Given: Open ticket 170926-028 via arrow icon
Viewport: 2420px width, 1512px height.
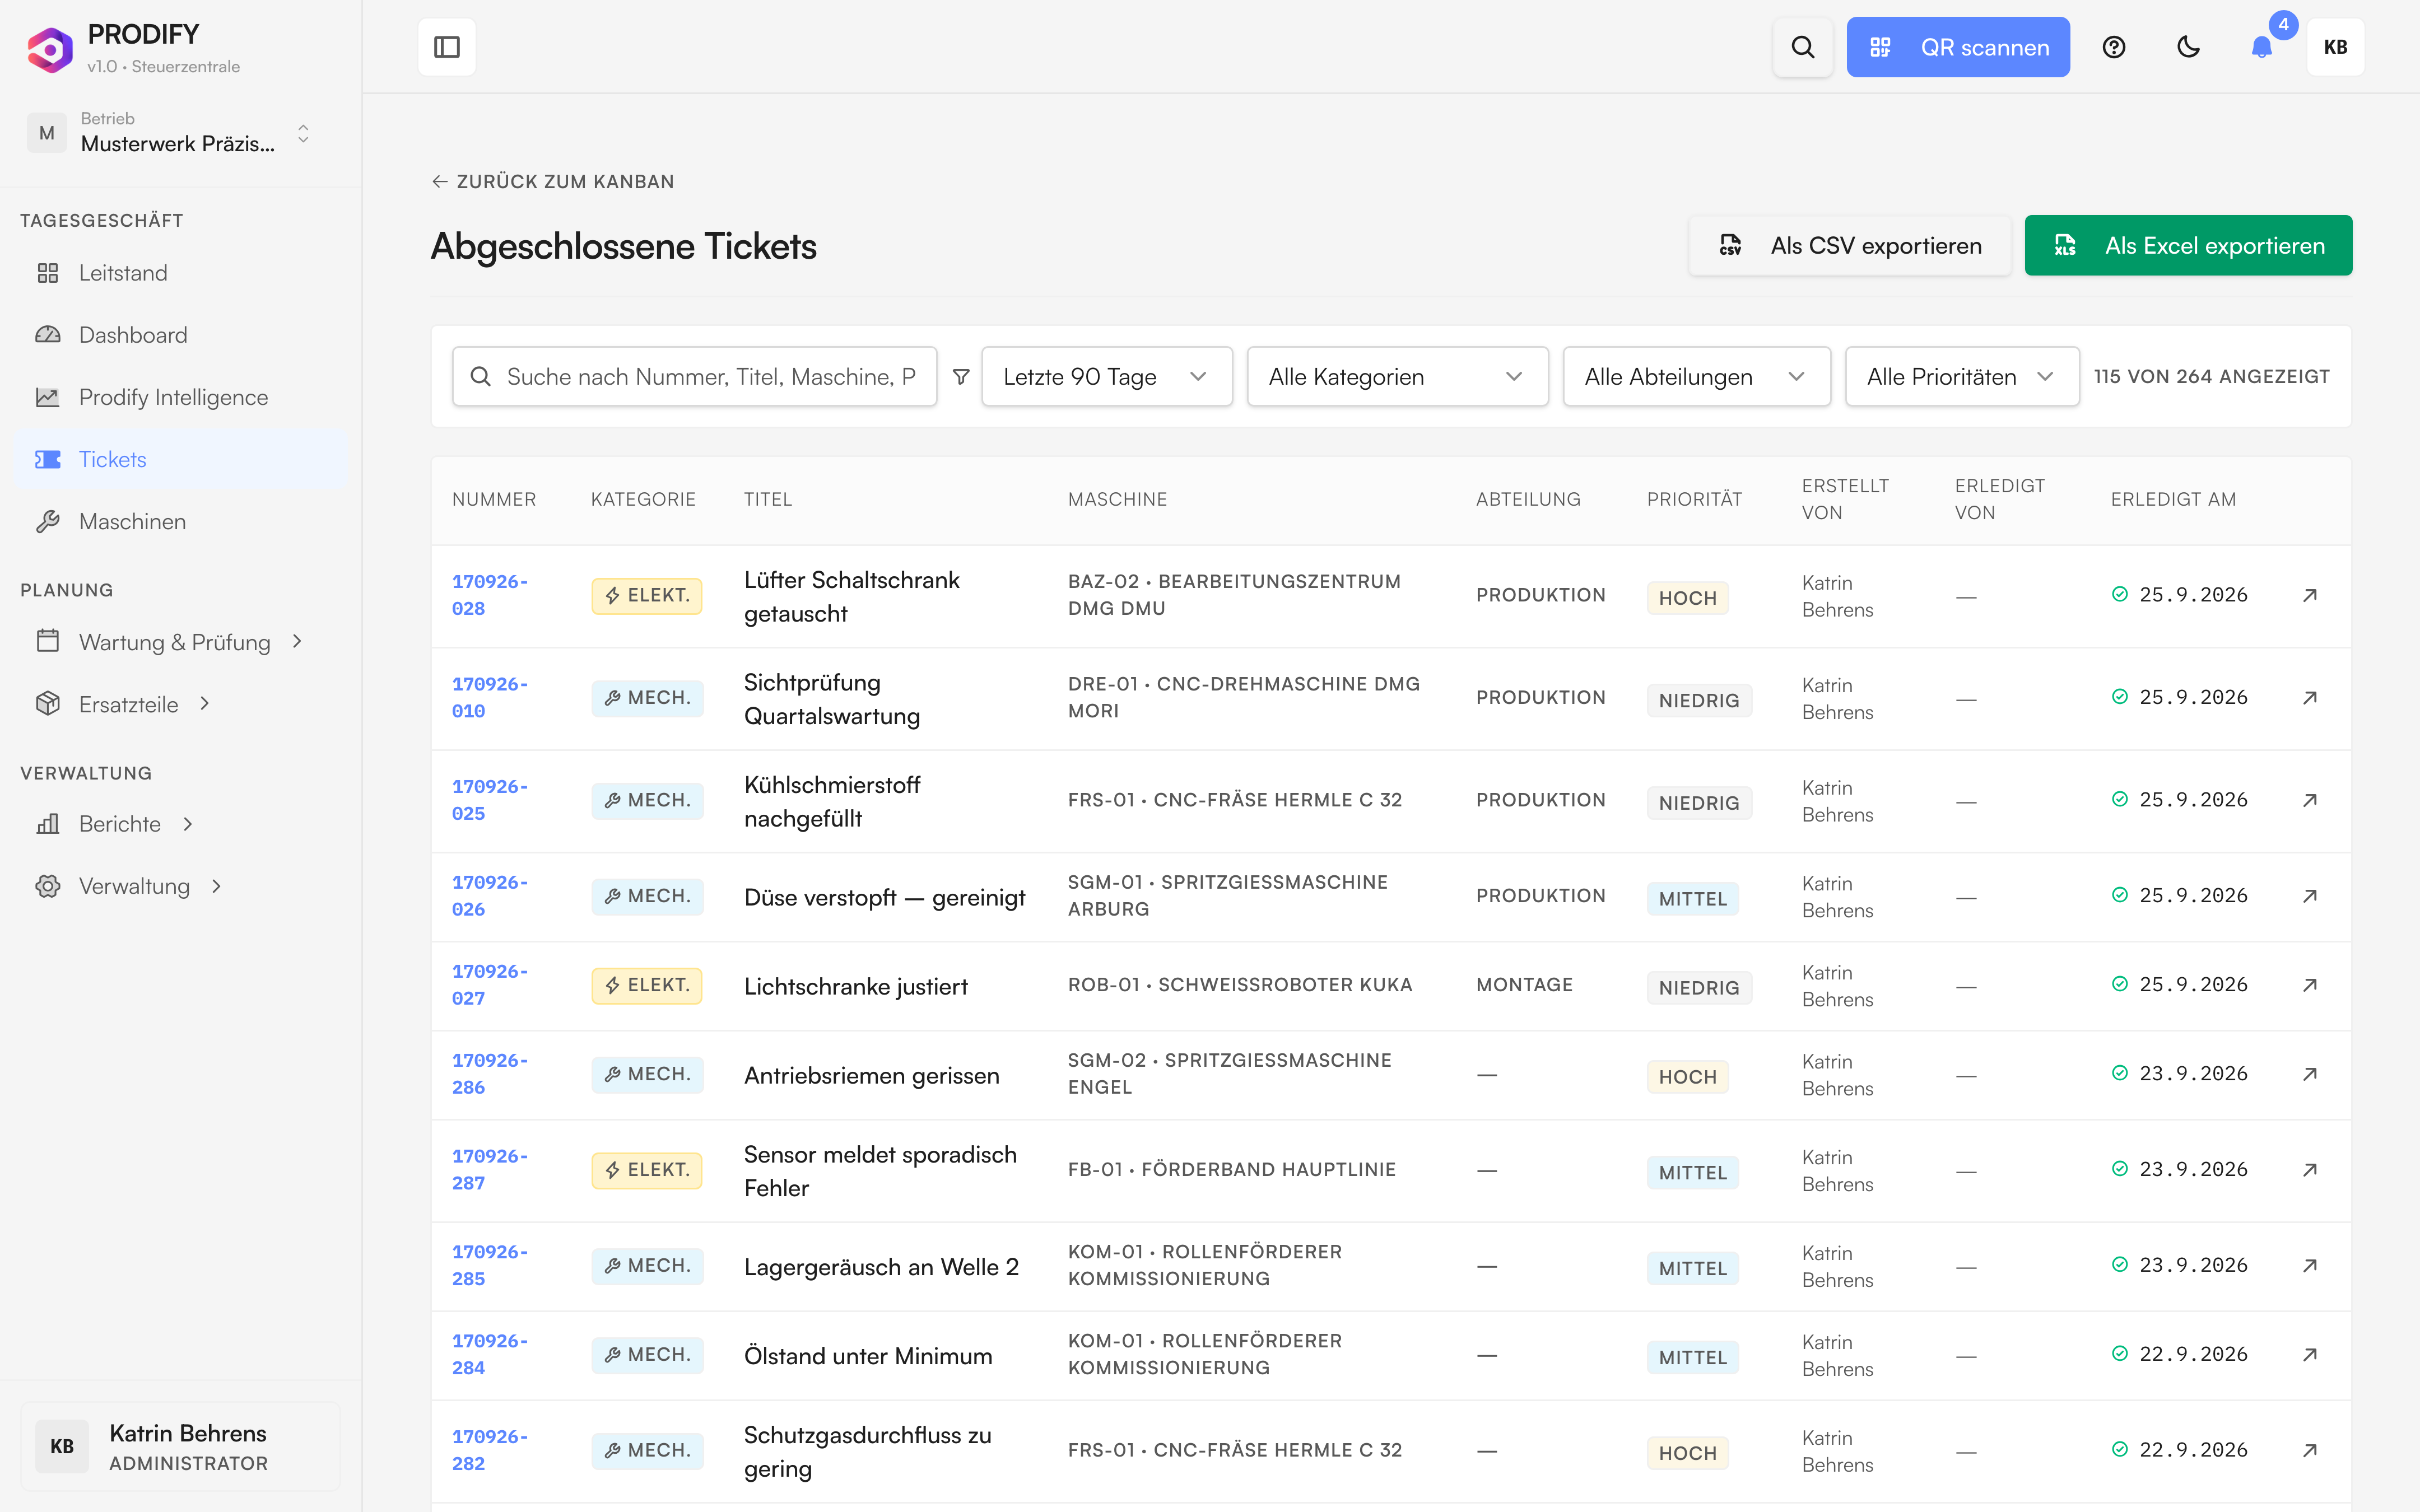Looking at the screenshot, I should pyautogui.click(x=2310, y=595).
